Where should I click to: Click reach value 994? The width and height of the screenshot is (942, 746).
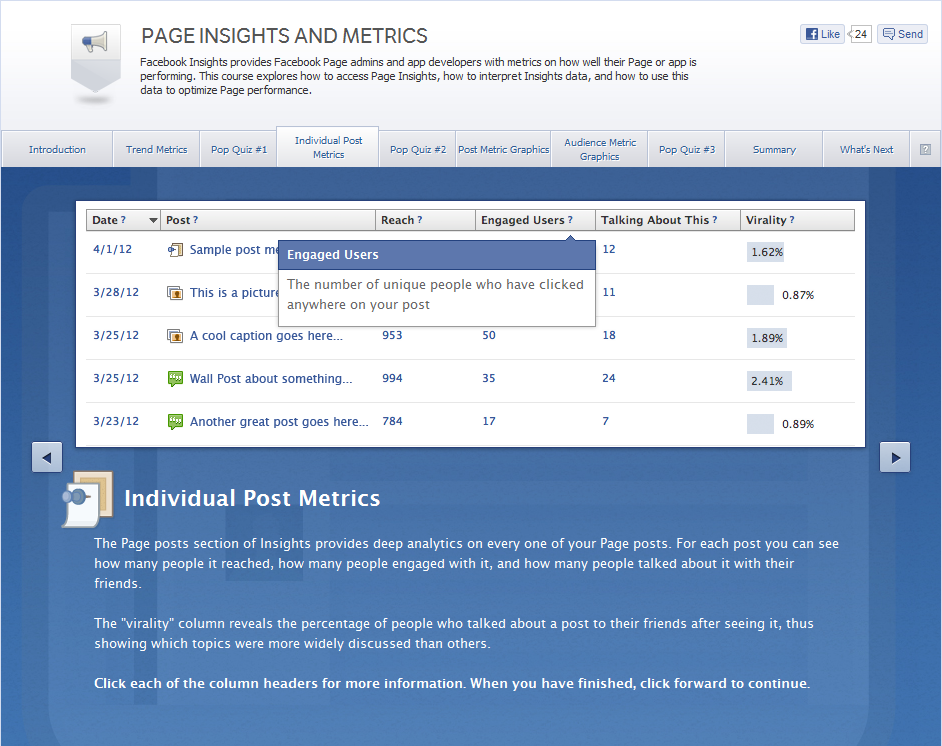(392, 378)
